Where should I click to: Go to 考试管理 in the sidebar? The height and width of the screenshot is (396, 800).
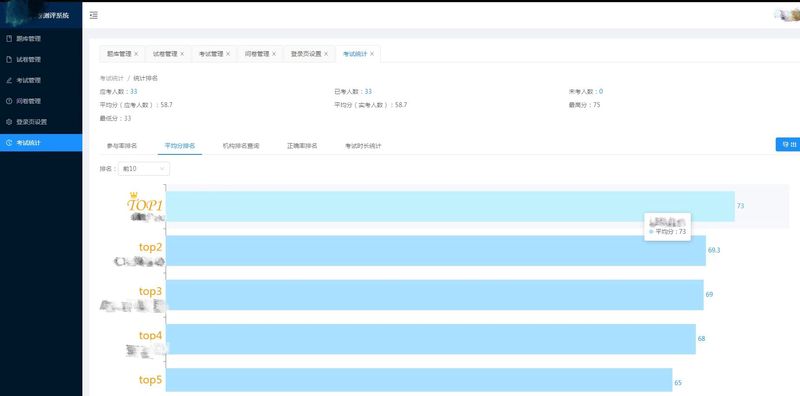point(41,80)
